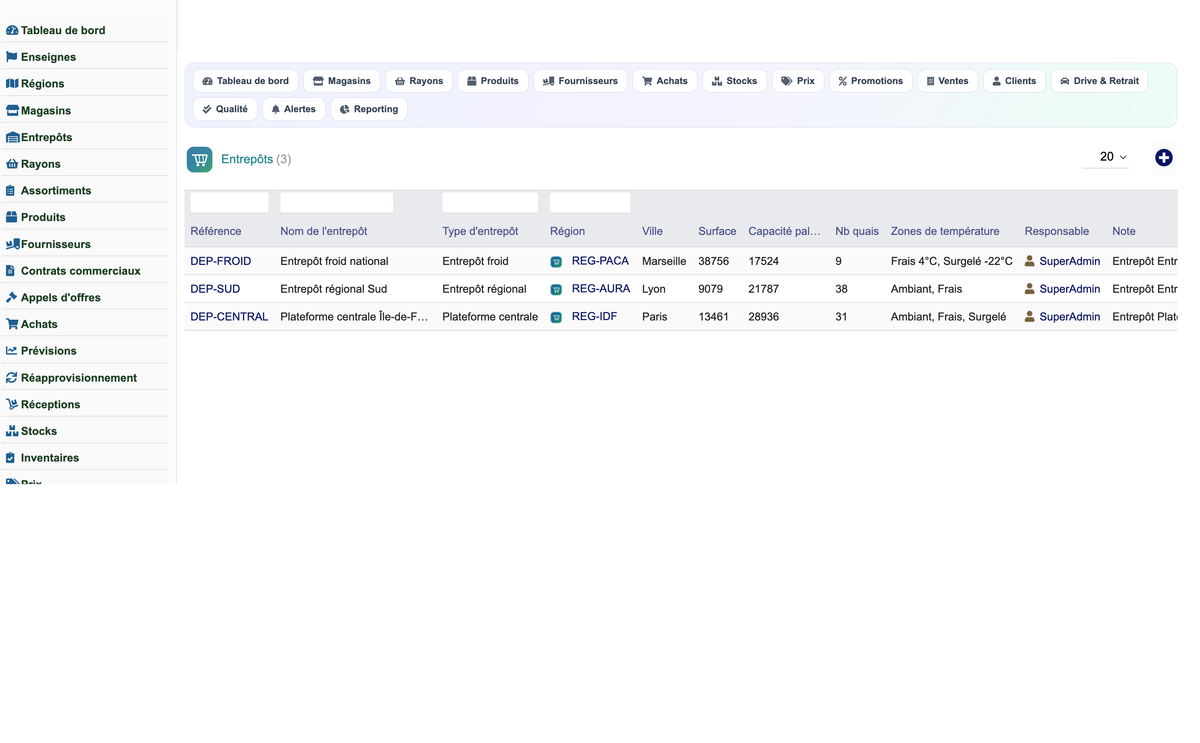The image size is (1200, 743).
Task: Switch to Promotions top tab
Action: coord(871,81)
